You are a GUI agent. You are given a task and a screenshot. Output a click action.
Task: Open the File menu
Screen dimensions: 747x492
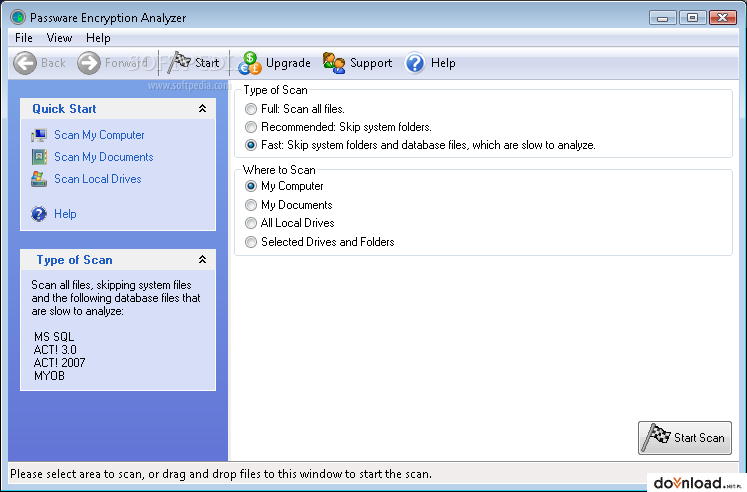[24, 38]
